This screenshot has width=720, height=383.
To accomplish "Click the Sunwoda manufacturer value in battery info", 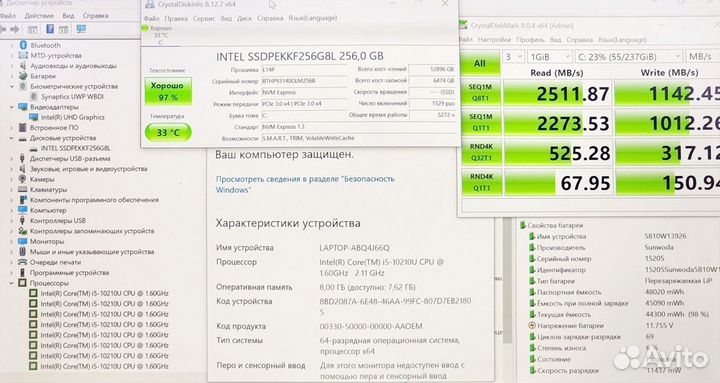I will pos(658,248).
